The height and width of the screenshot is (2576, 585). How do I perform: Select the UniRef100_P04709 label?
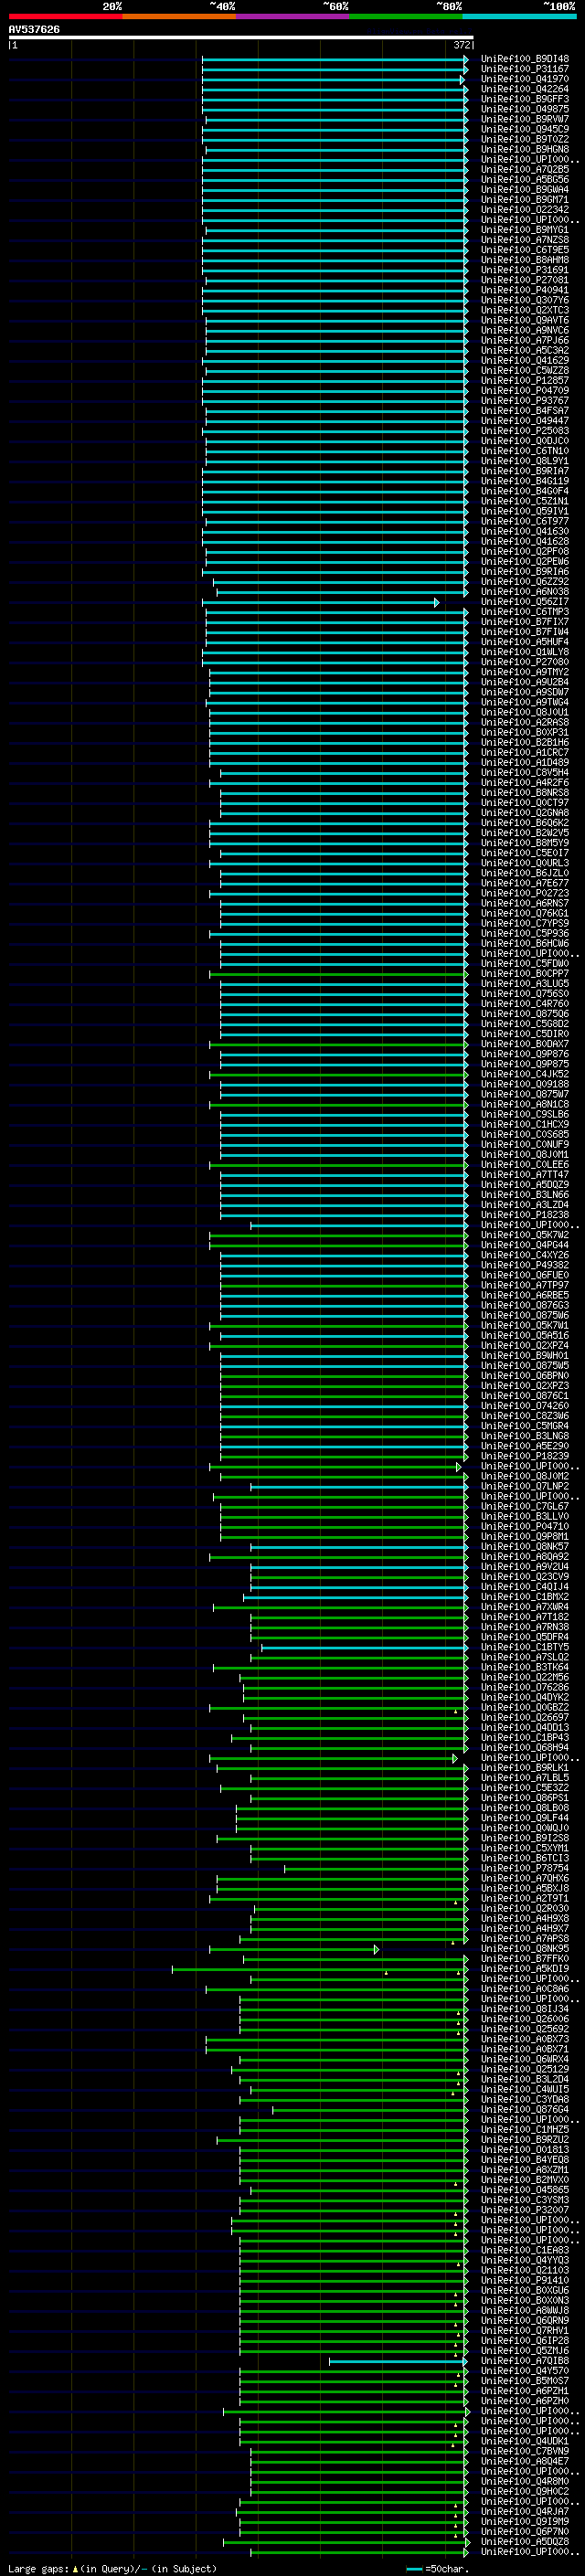(525, 391)
